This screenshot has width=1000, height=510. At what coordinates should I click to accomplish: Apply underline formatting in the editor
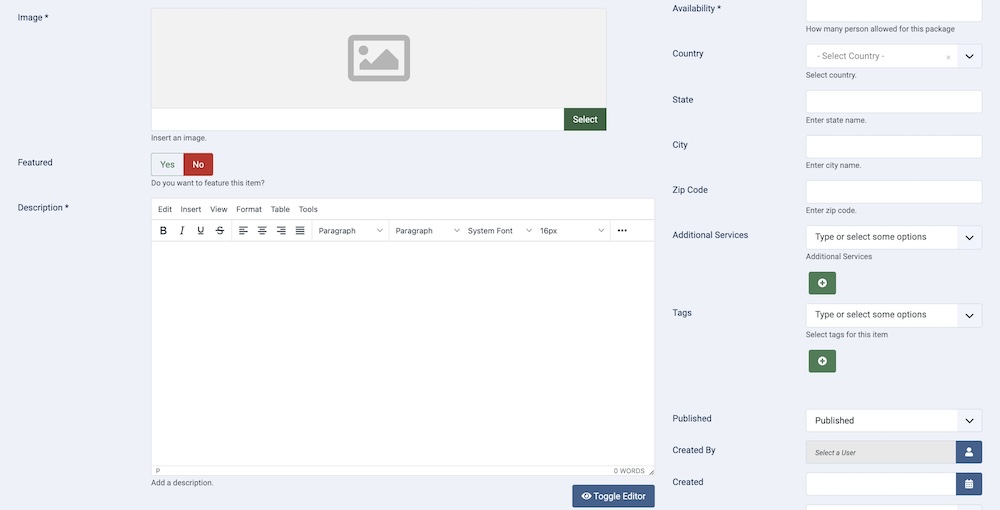pos(201,231)
